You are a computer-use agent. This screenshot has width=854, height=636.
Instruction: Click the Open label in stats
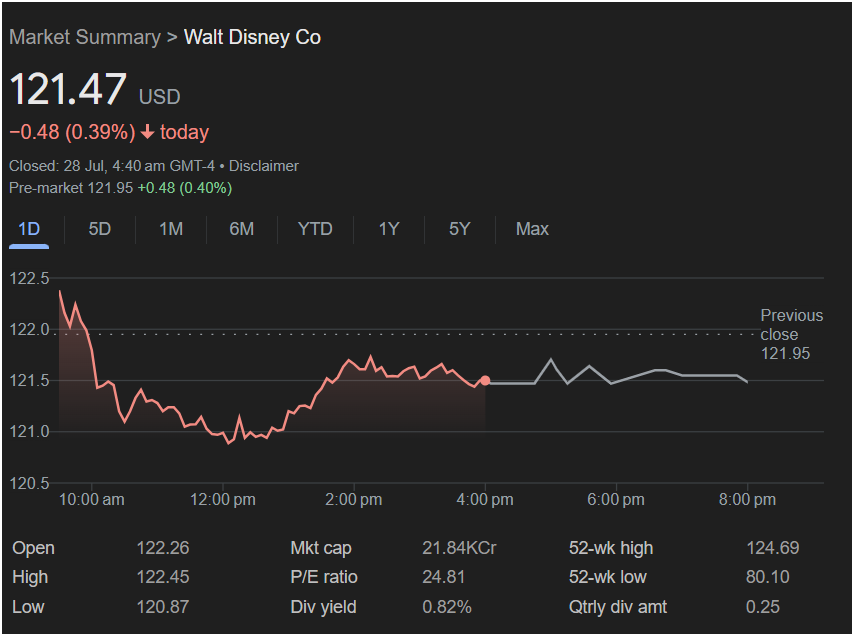tap(33, 548)
